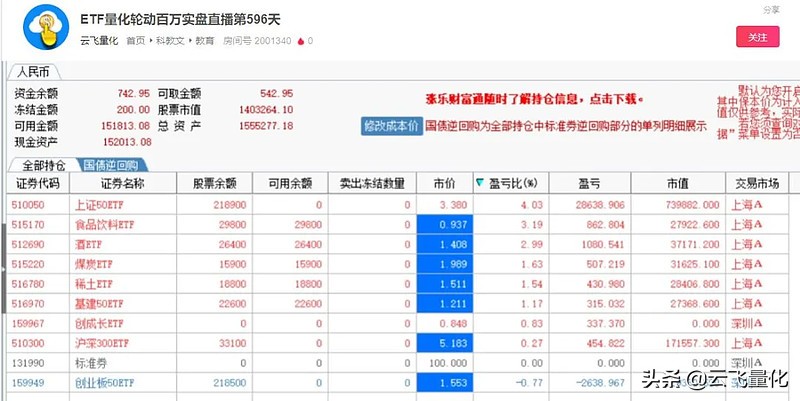Select the 沪深300ETF row name
Viewport: 800px width, 401px height.
coord(103,343)
